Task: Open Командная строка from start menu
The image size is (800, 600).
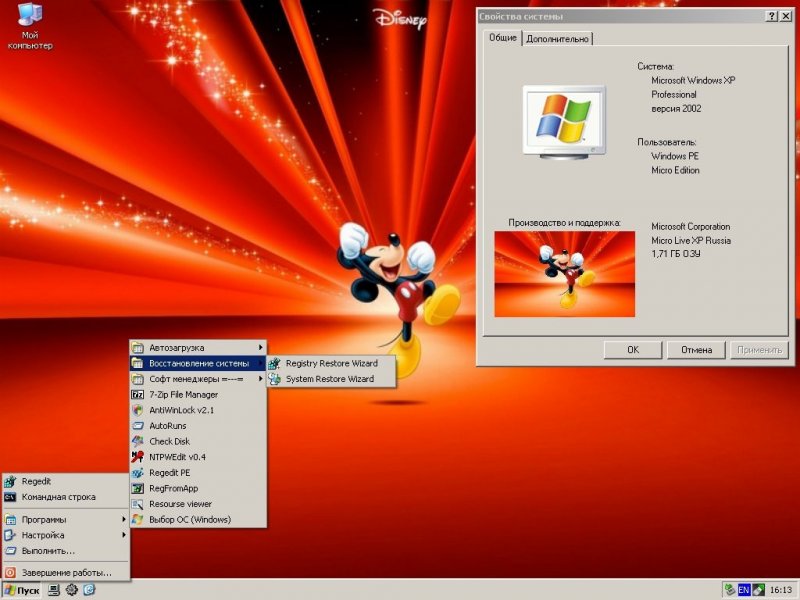Action: click(65, 497)
